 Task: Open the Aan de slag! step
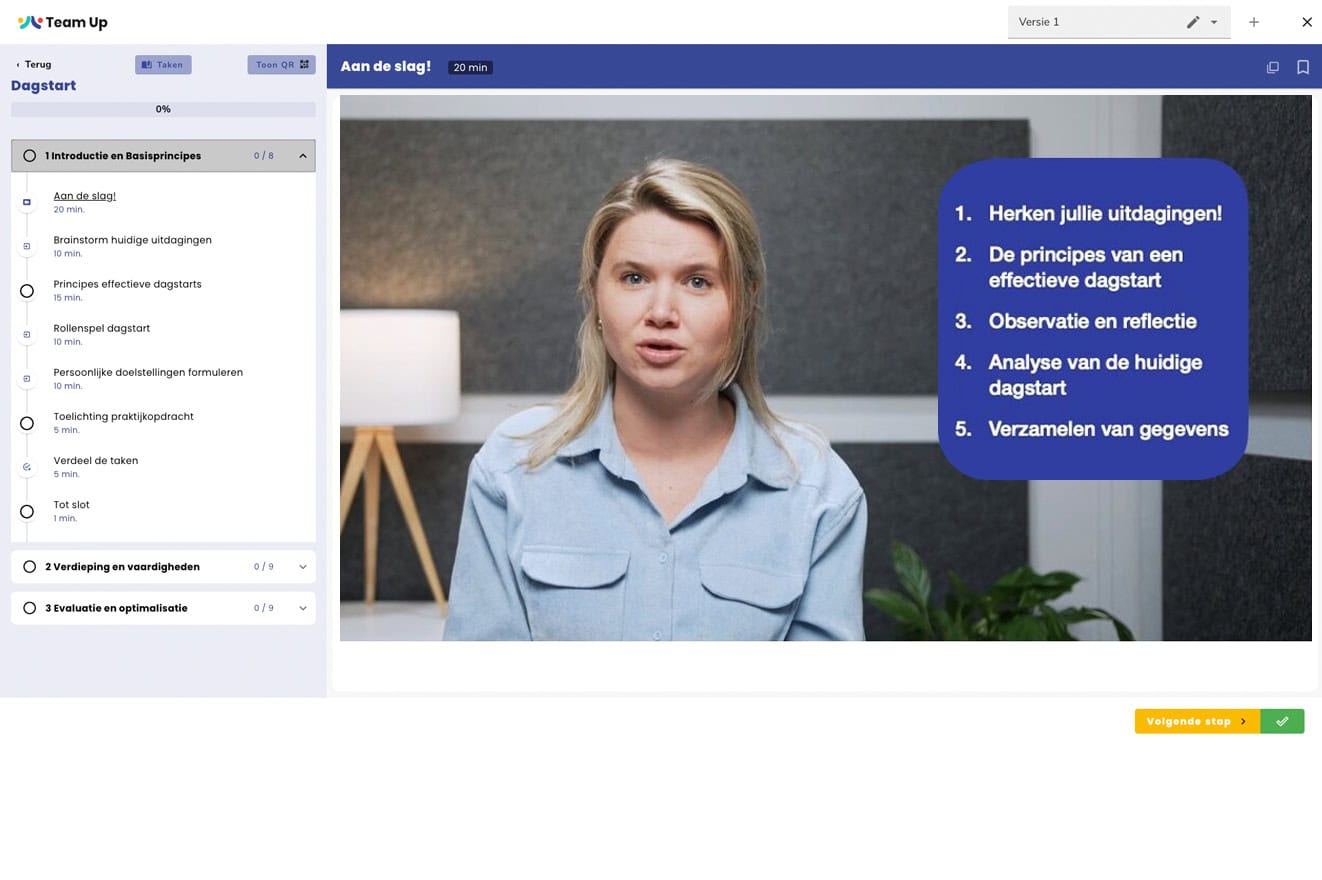click(x=85, y=196)
